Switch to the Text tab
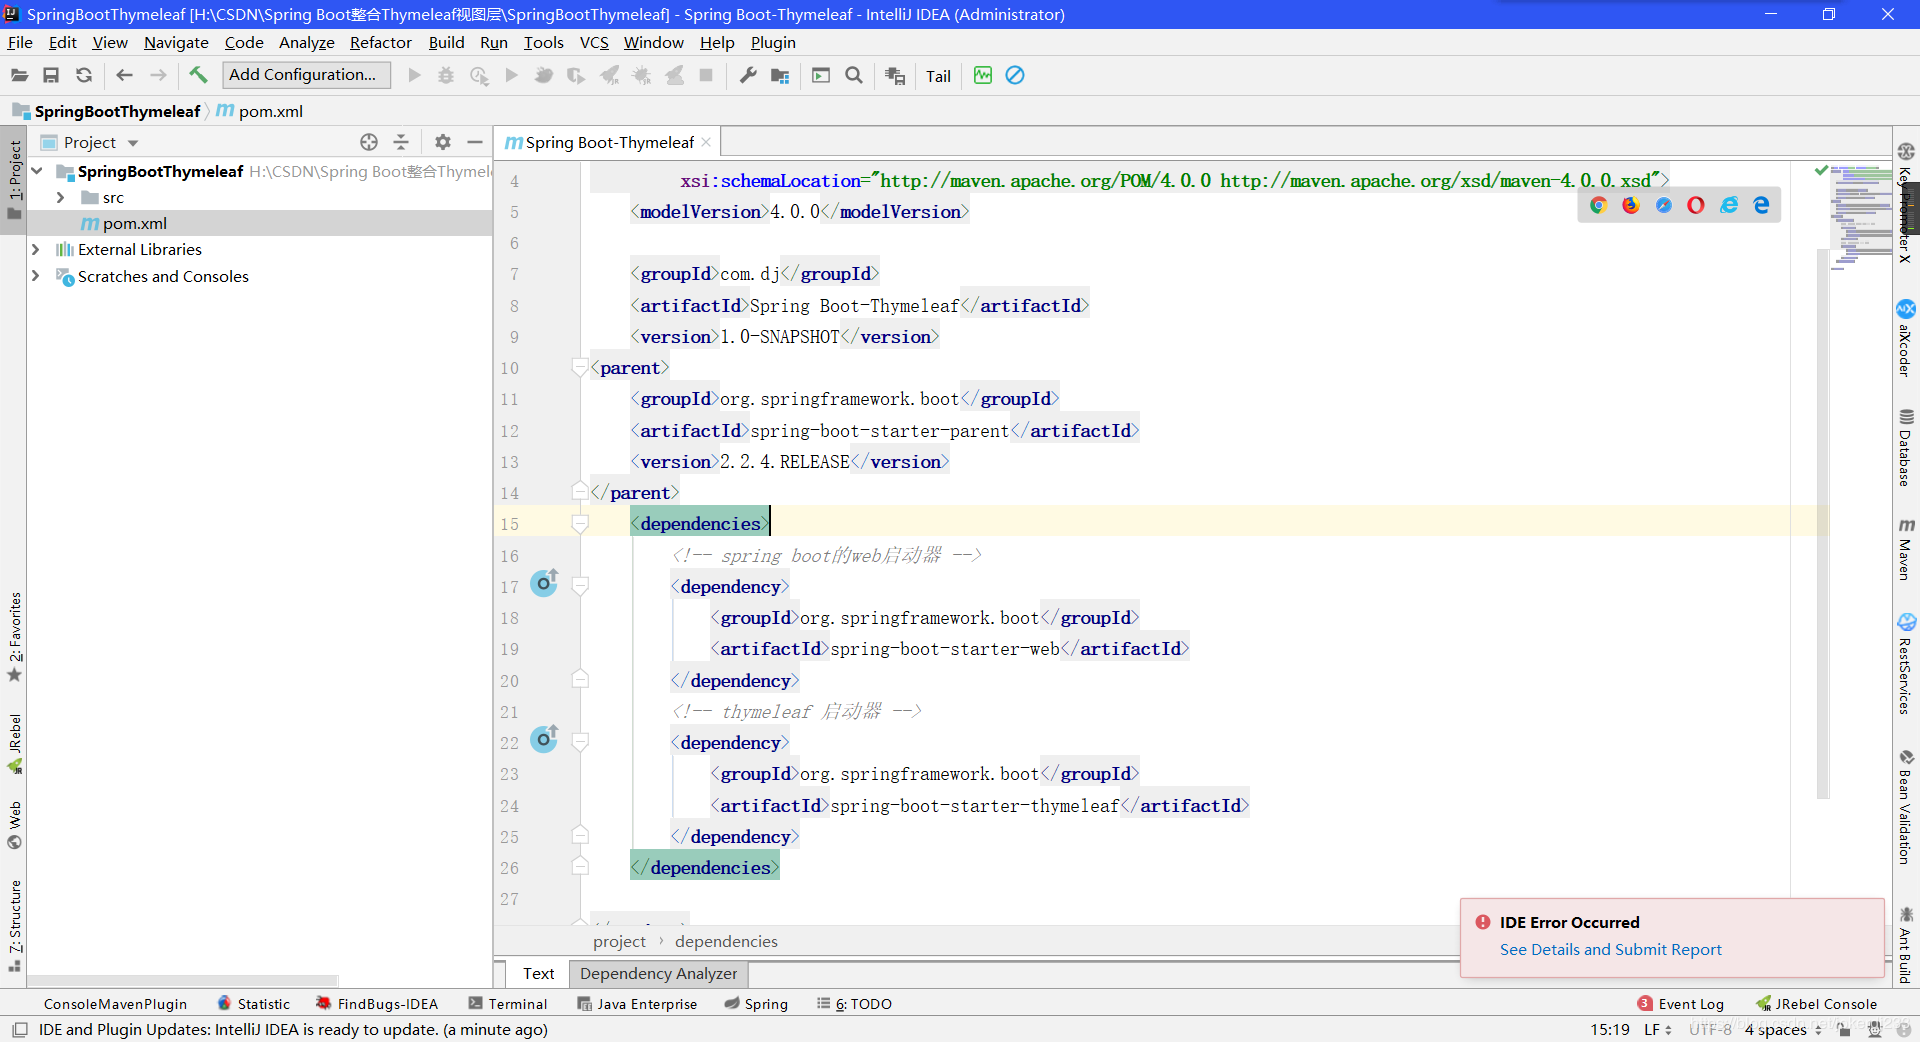This screenshot has width=1920, height=1042. tap(538, 973)
